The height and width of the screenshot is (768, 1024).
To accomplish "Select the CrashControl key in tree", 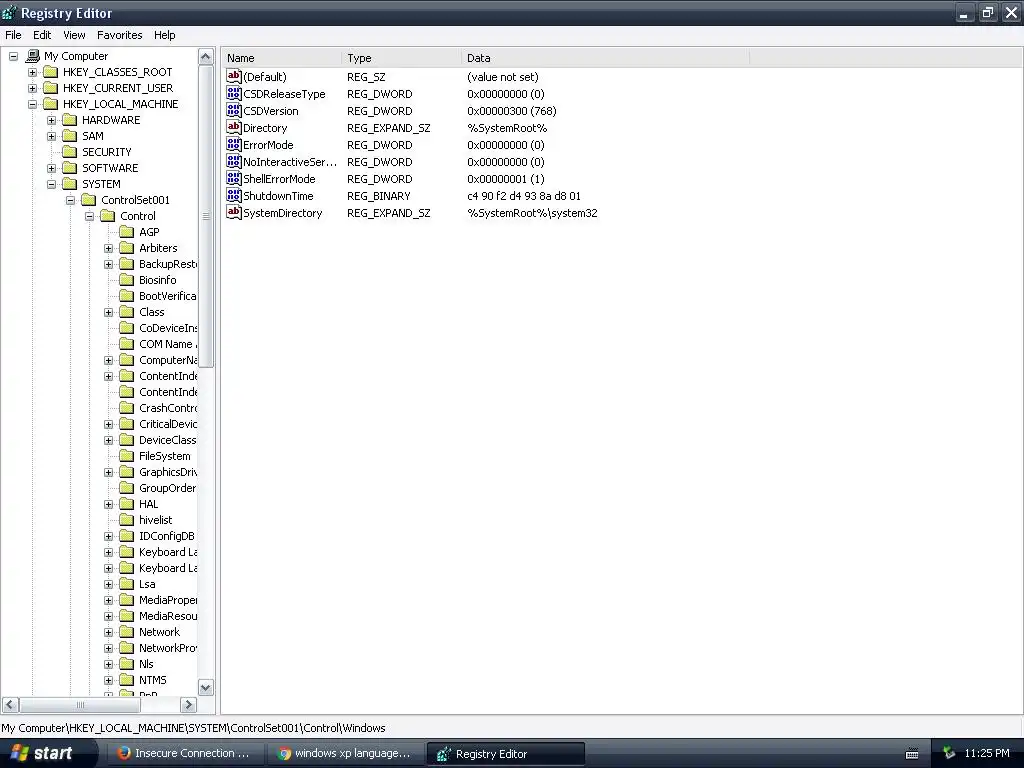I will (x=168, y=408).
